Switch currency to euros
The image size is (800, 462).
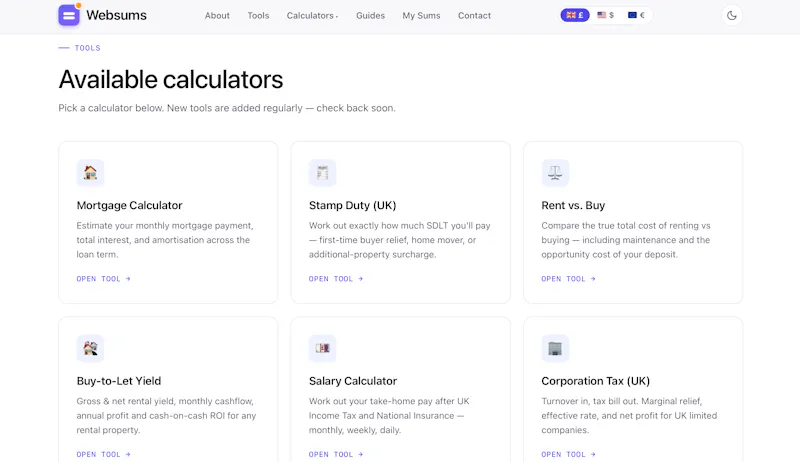636,15
